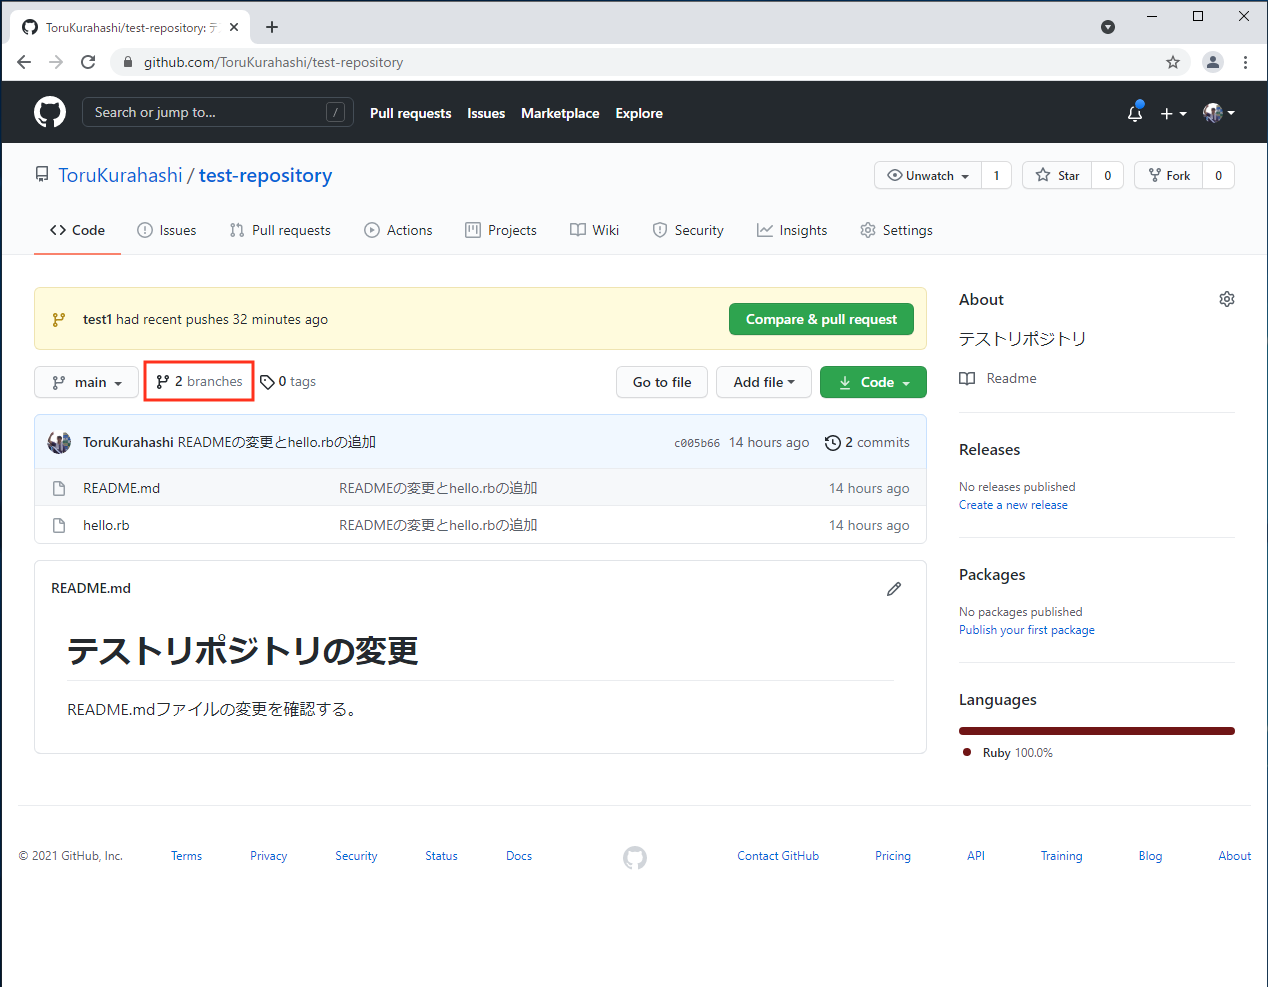Open the user avatar menu in header
The width and height of the screenshot is (1268, 987).
click(x=1219, y=113)
